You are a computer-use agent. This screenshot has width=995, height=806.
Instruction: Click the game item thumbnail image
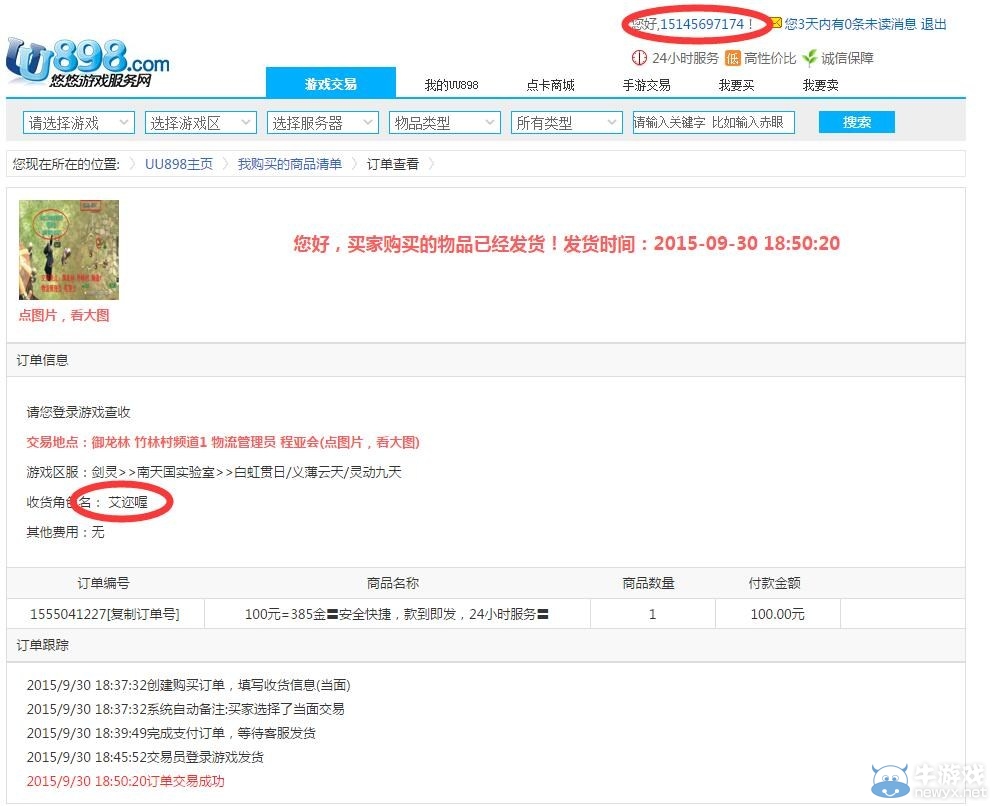pyautogui.click(x=67, y=249)
